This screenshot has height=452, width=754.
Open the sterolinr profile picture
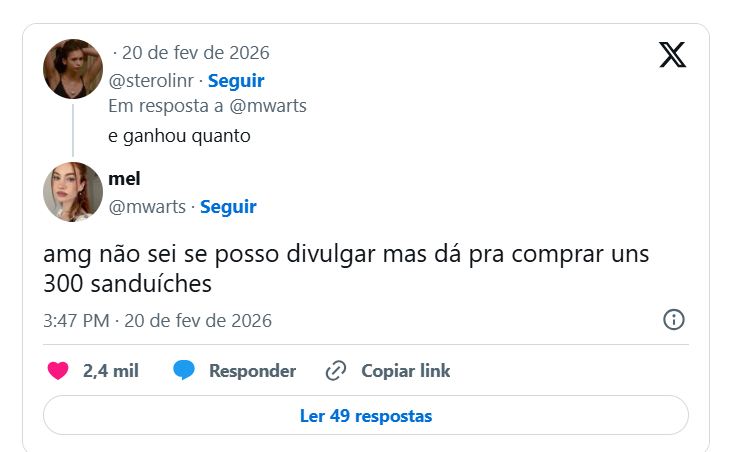[73, 69]
